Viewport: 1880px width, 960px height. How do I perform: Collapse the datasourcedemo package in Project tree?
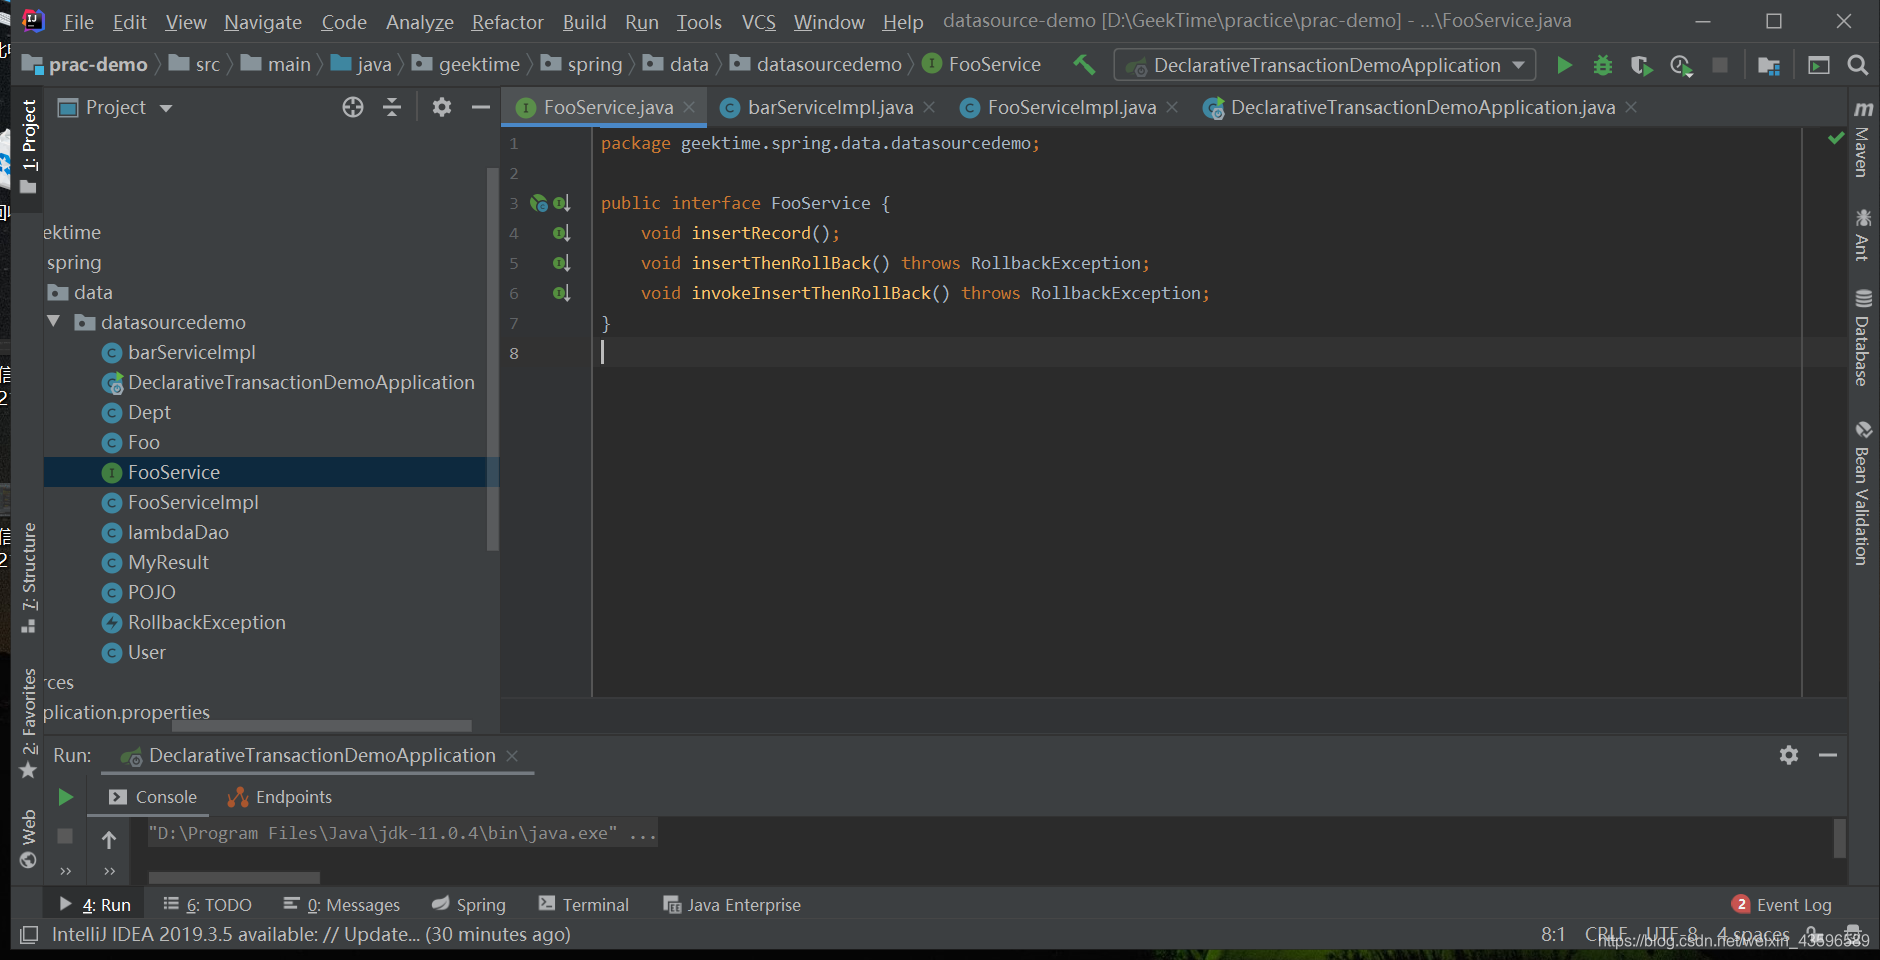pos(54,322)
